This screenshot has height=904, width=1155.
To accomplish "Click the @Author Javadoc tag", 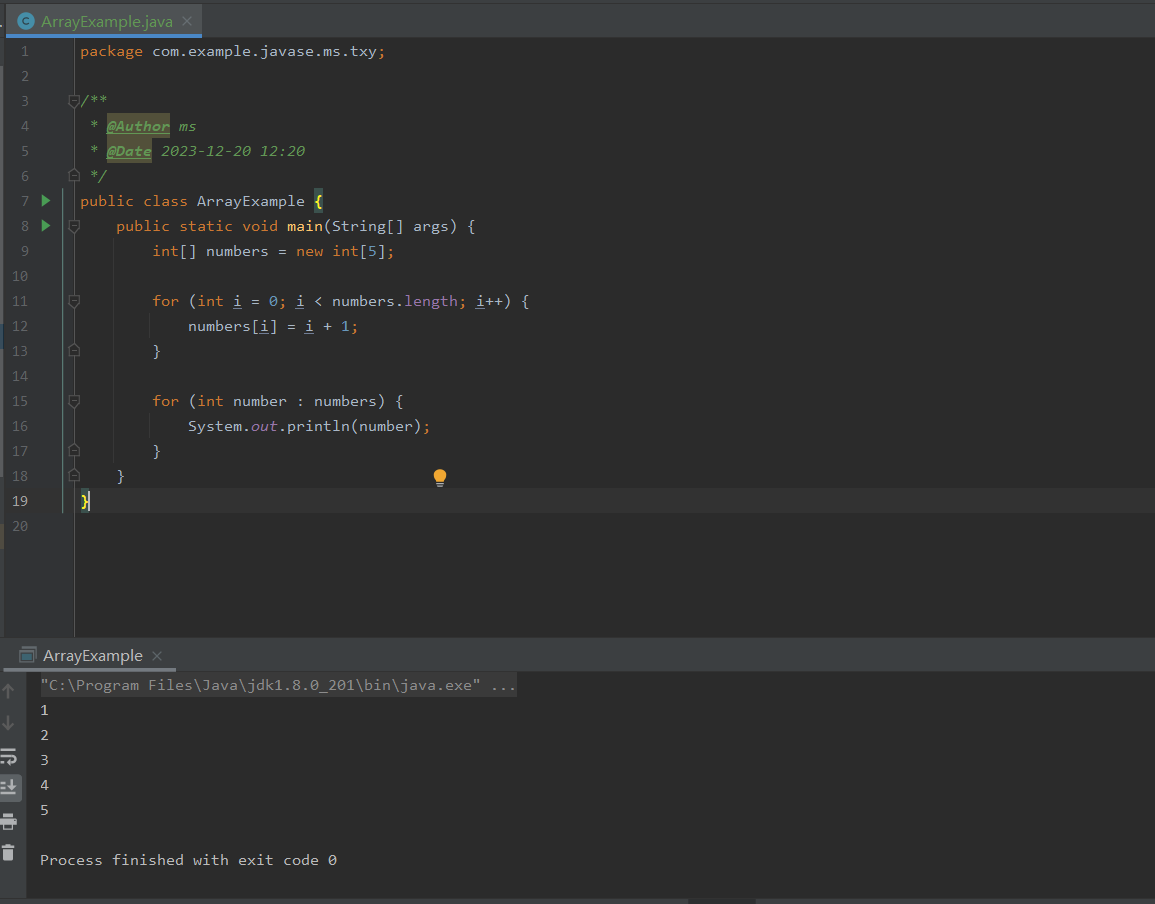I will (138, 126).
